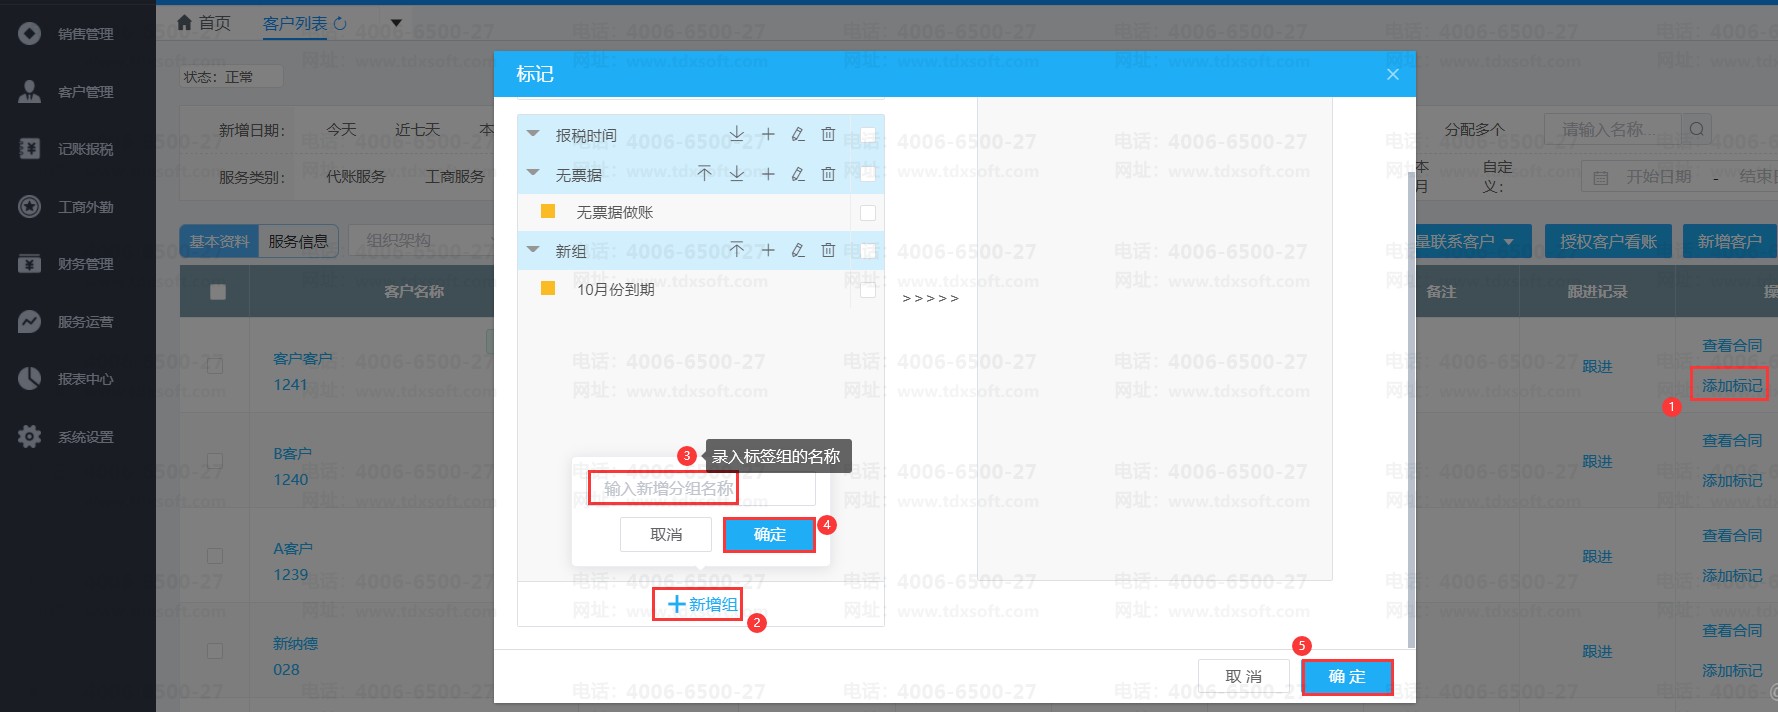
Task: Tick the 报税时间 group checkbox
Action: (867, 135)
